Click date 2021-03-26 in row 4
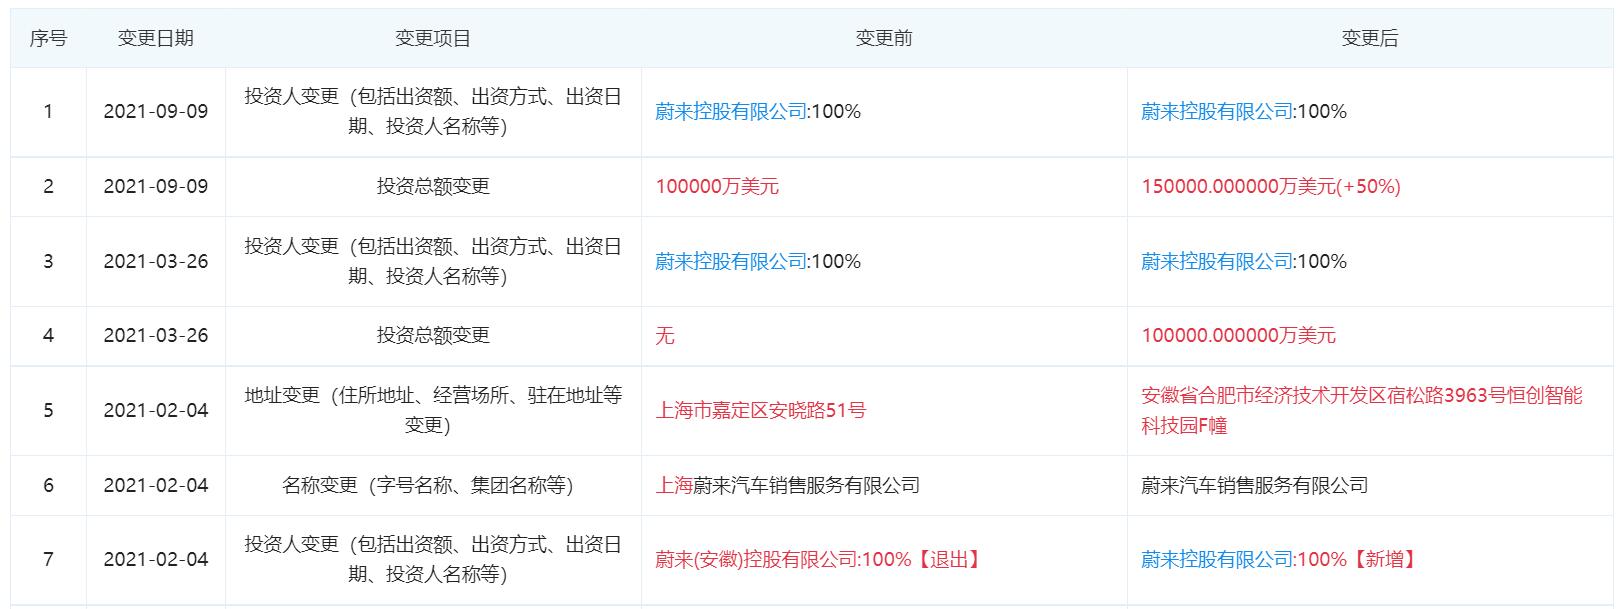This screenshot has width=1621, height=609. coord(156,336)
